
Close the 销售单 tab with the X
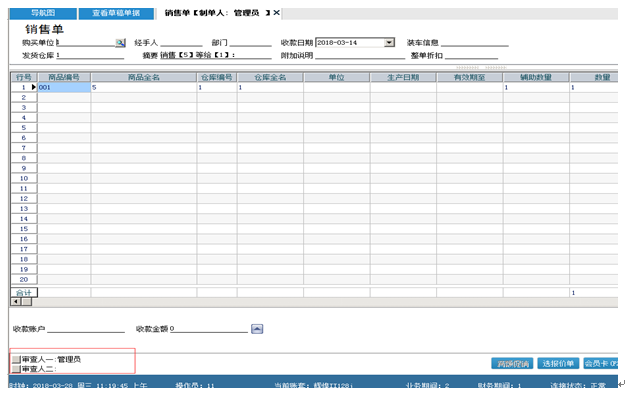click(x=277, y=12)
